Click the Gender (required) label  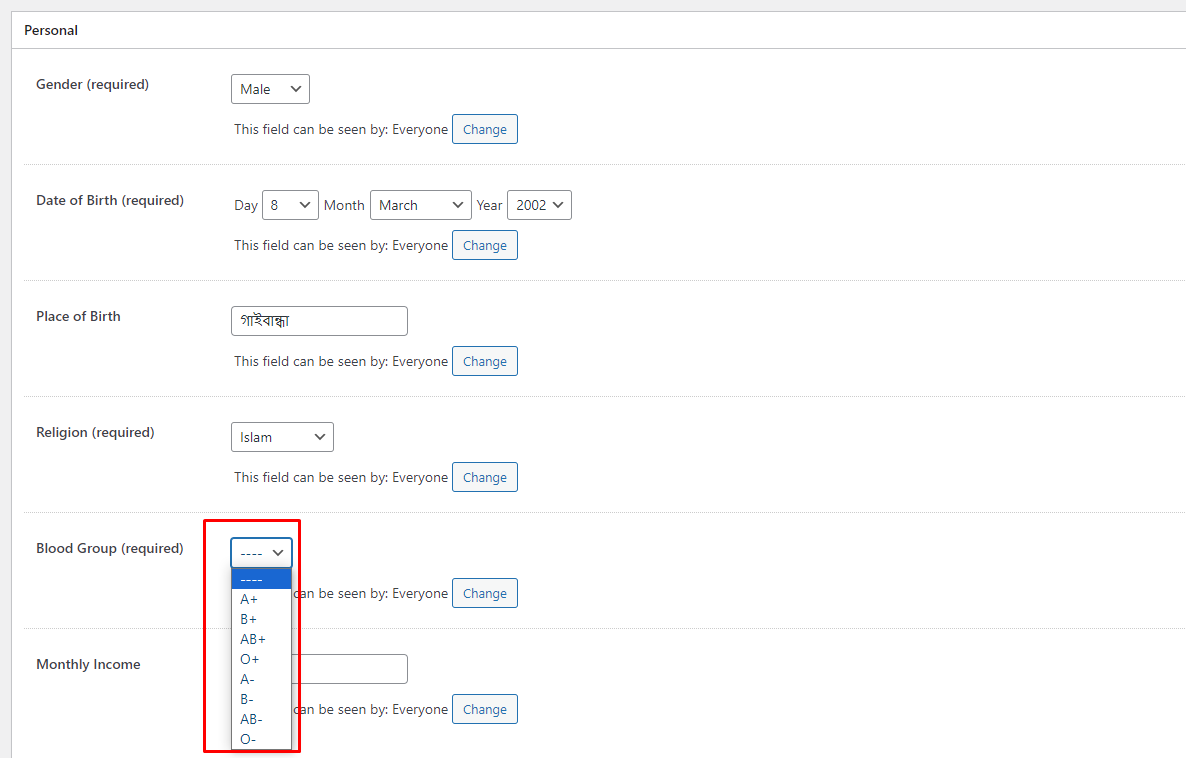click(x=92, y=84)
